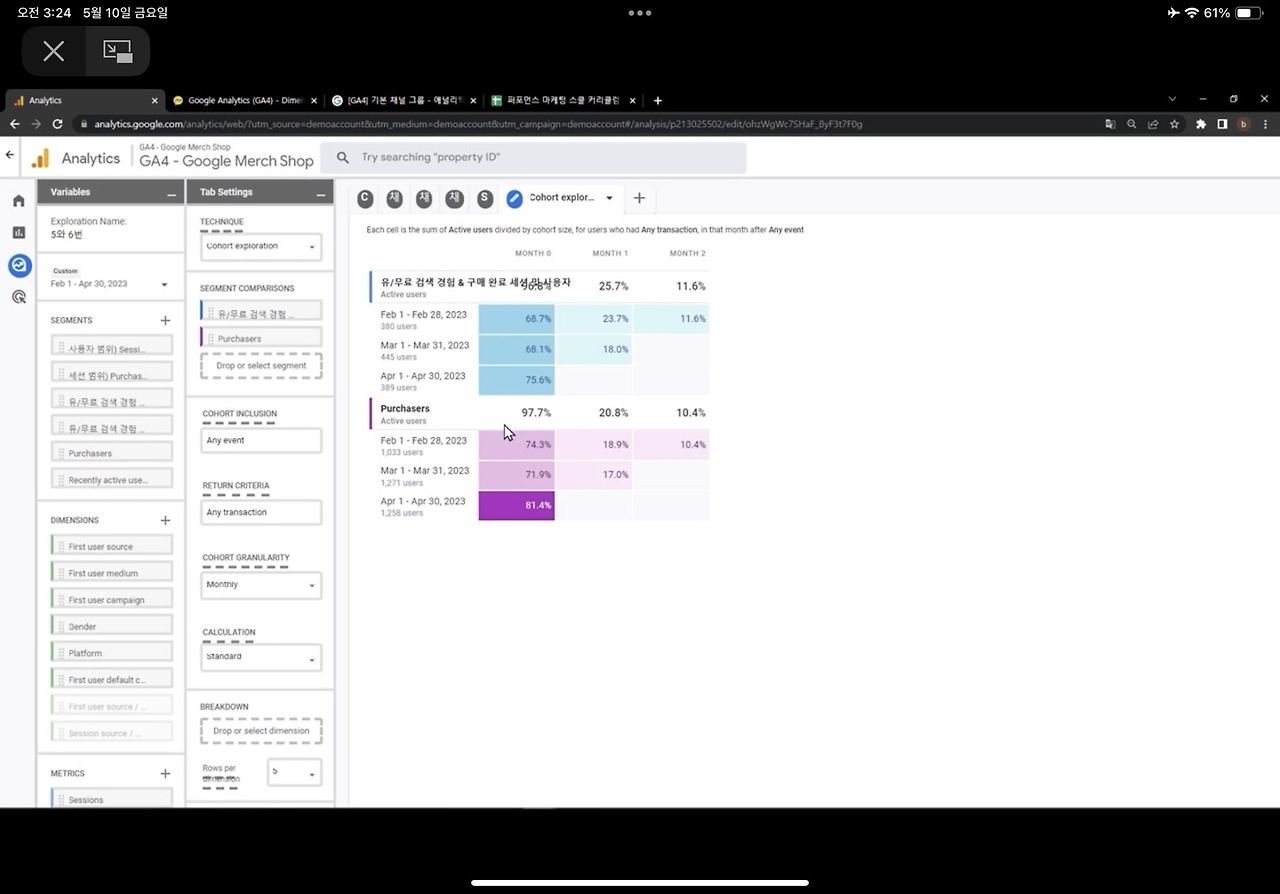Add a new dimension with the plus icon
Screen dimensions: 1280x894
click(165, 520)
